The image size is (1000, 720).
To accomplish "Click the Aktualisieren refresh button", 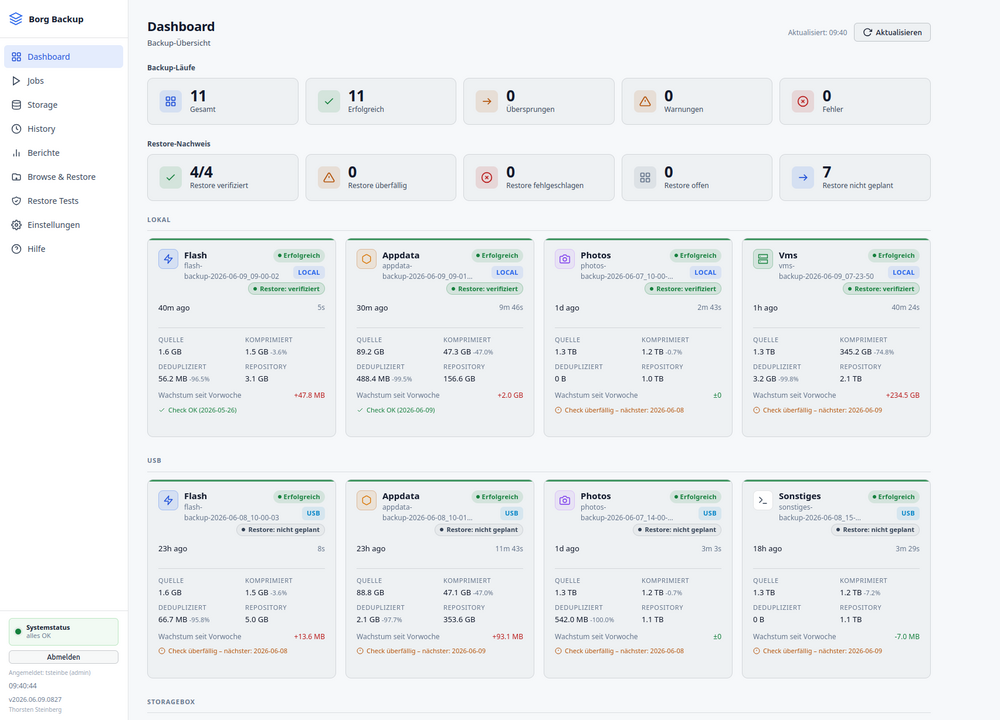I will [x=892, y=33].
